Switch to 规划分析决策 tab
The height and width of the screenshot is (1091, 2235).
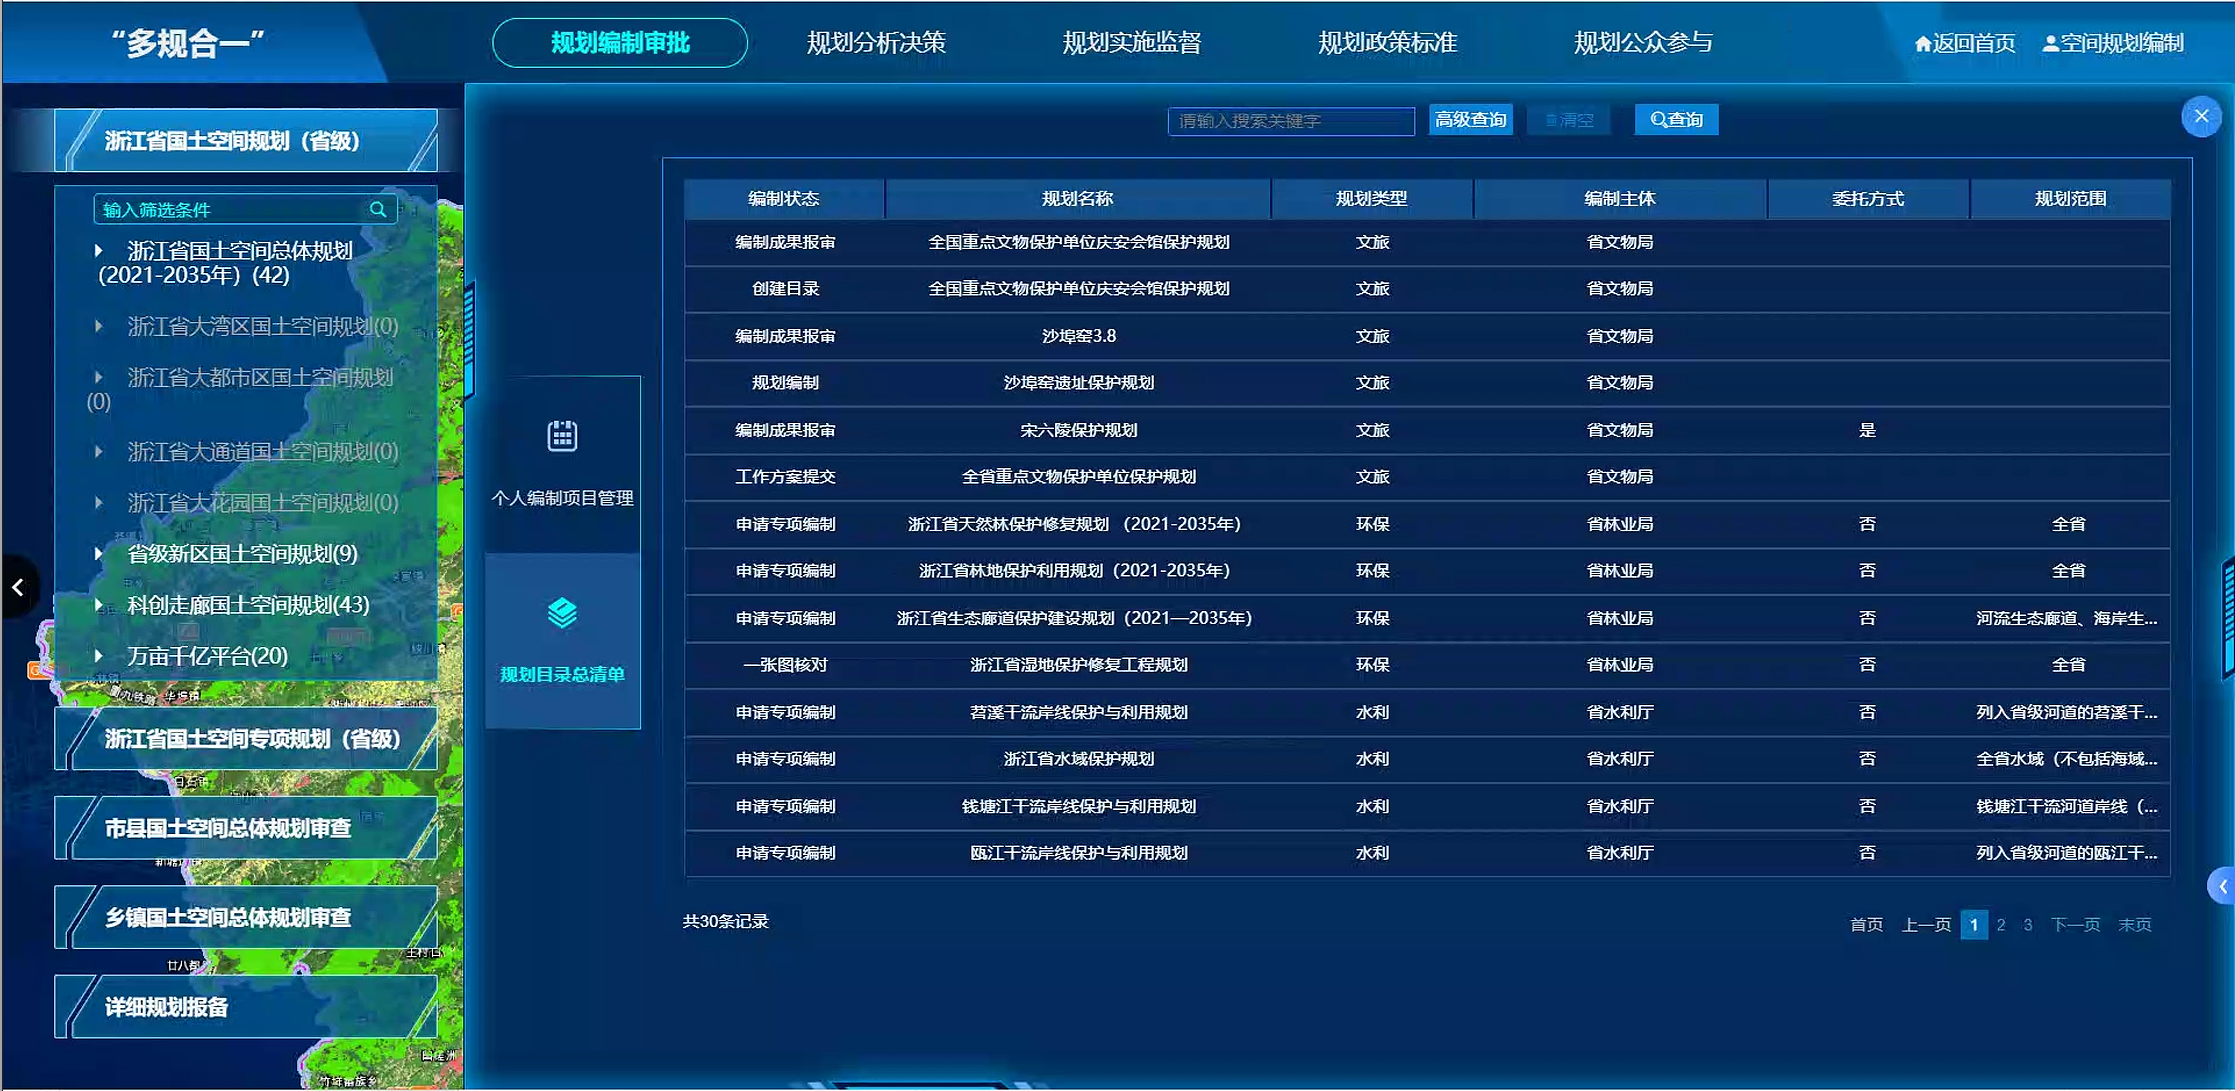[x=875, y=43]
